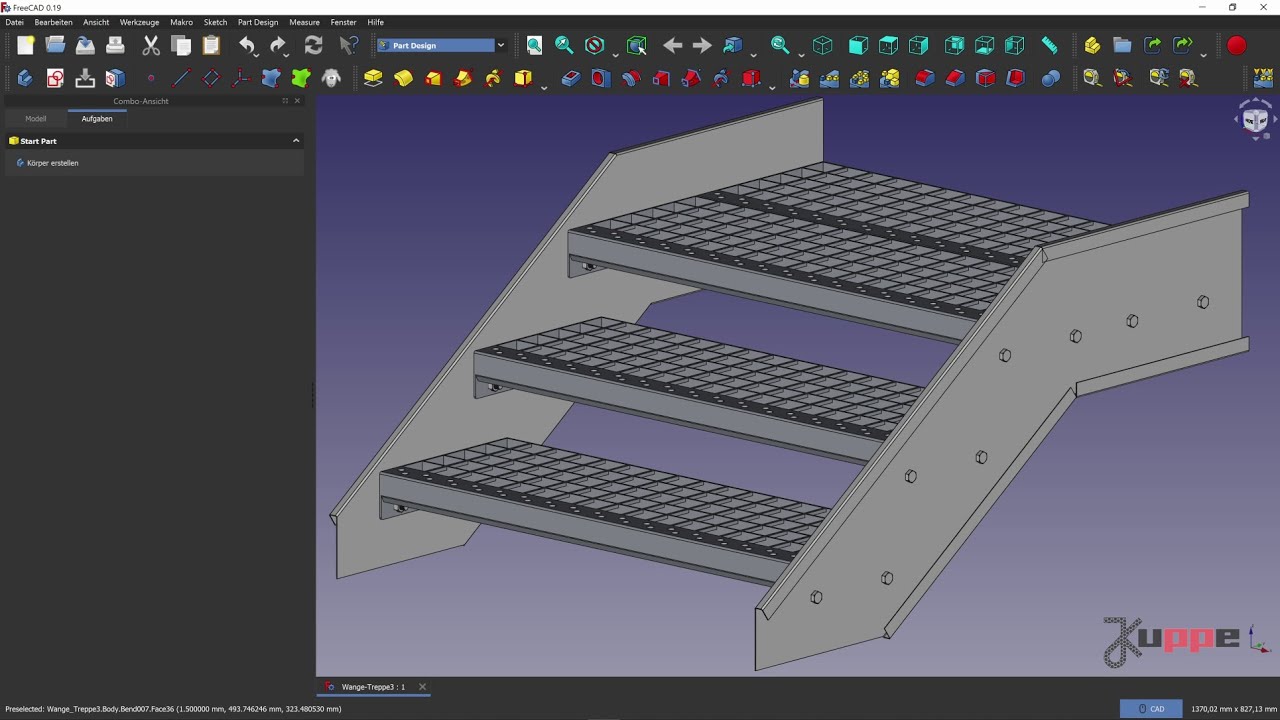Screen dimensions: 1280x720
Task: Apply Fillet with the red-edged fillet icon
Action: tap(925, 78)
